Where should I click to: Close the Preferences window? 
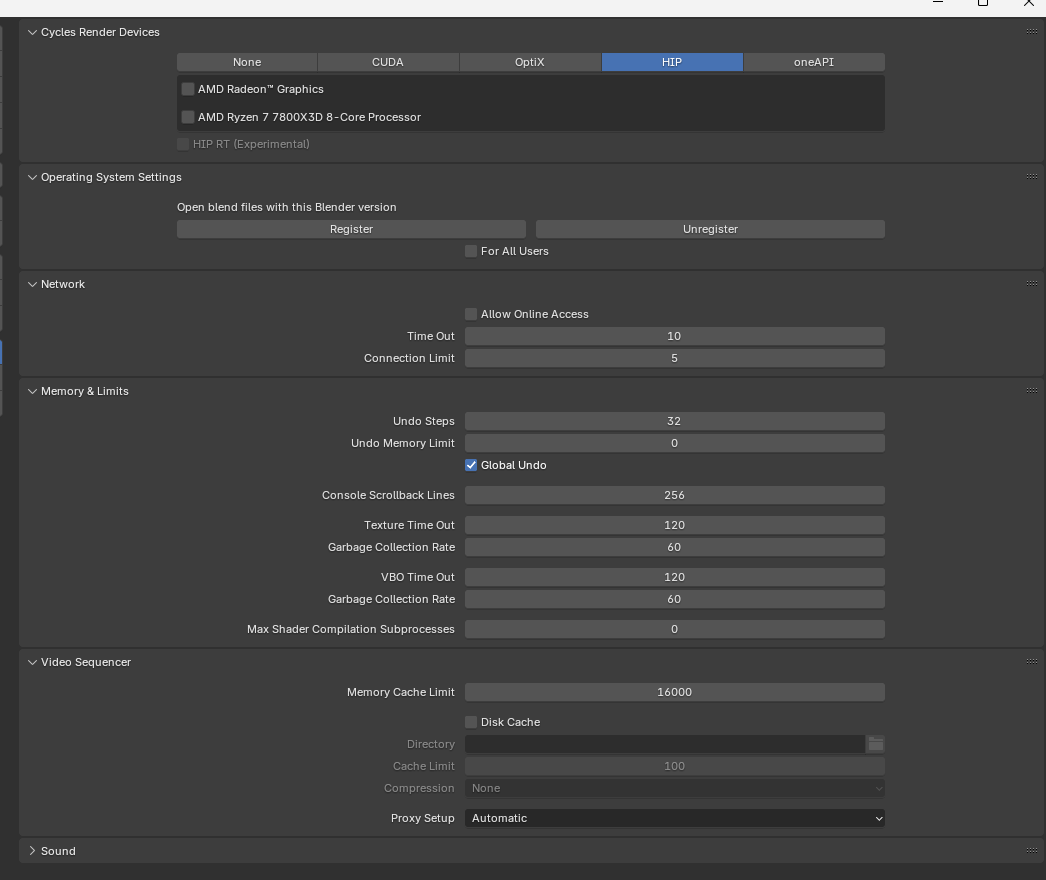click(1029, 3)
